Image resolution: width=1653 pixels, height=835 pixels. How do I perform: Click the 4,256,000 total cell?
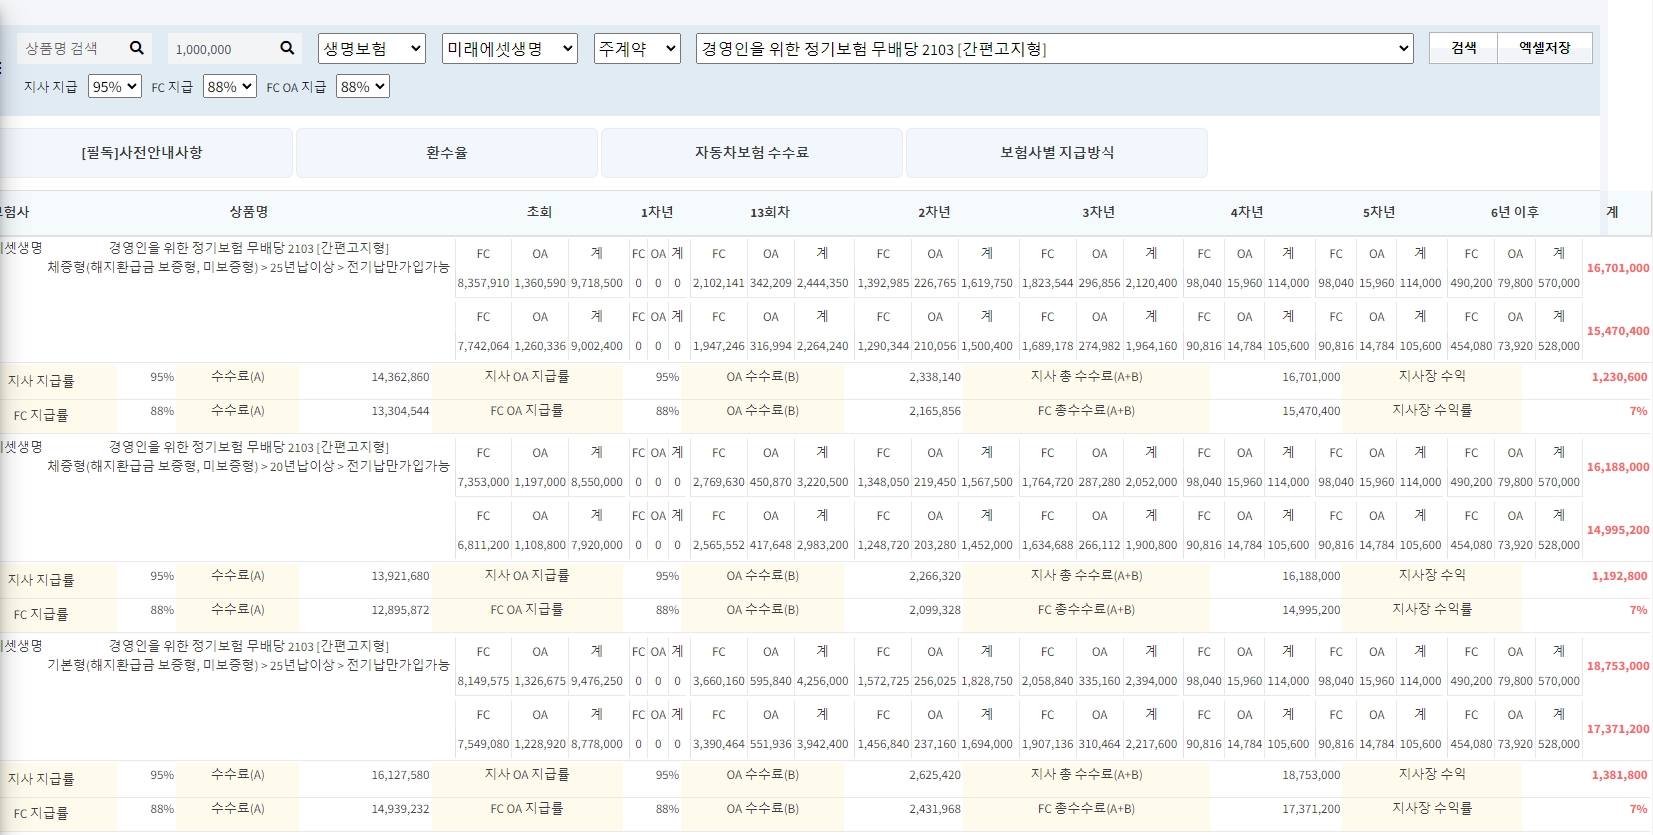(x=823, y=681)
